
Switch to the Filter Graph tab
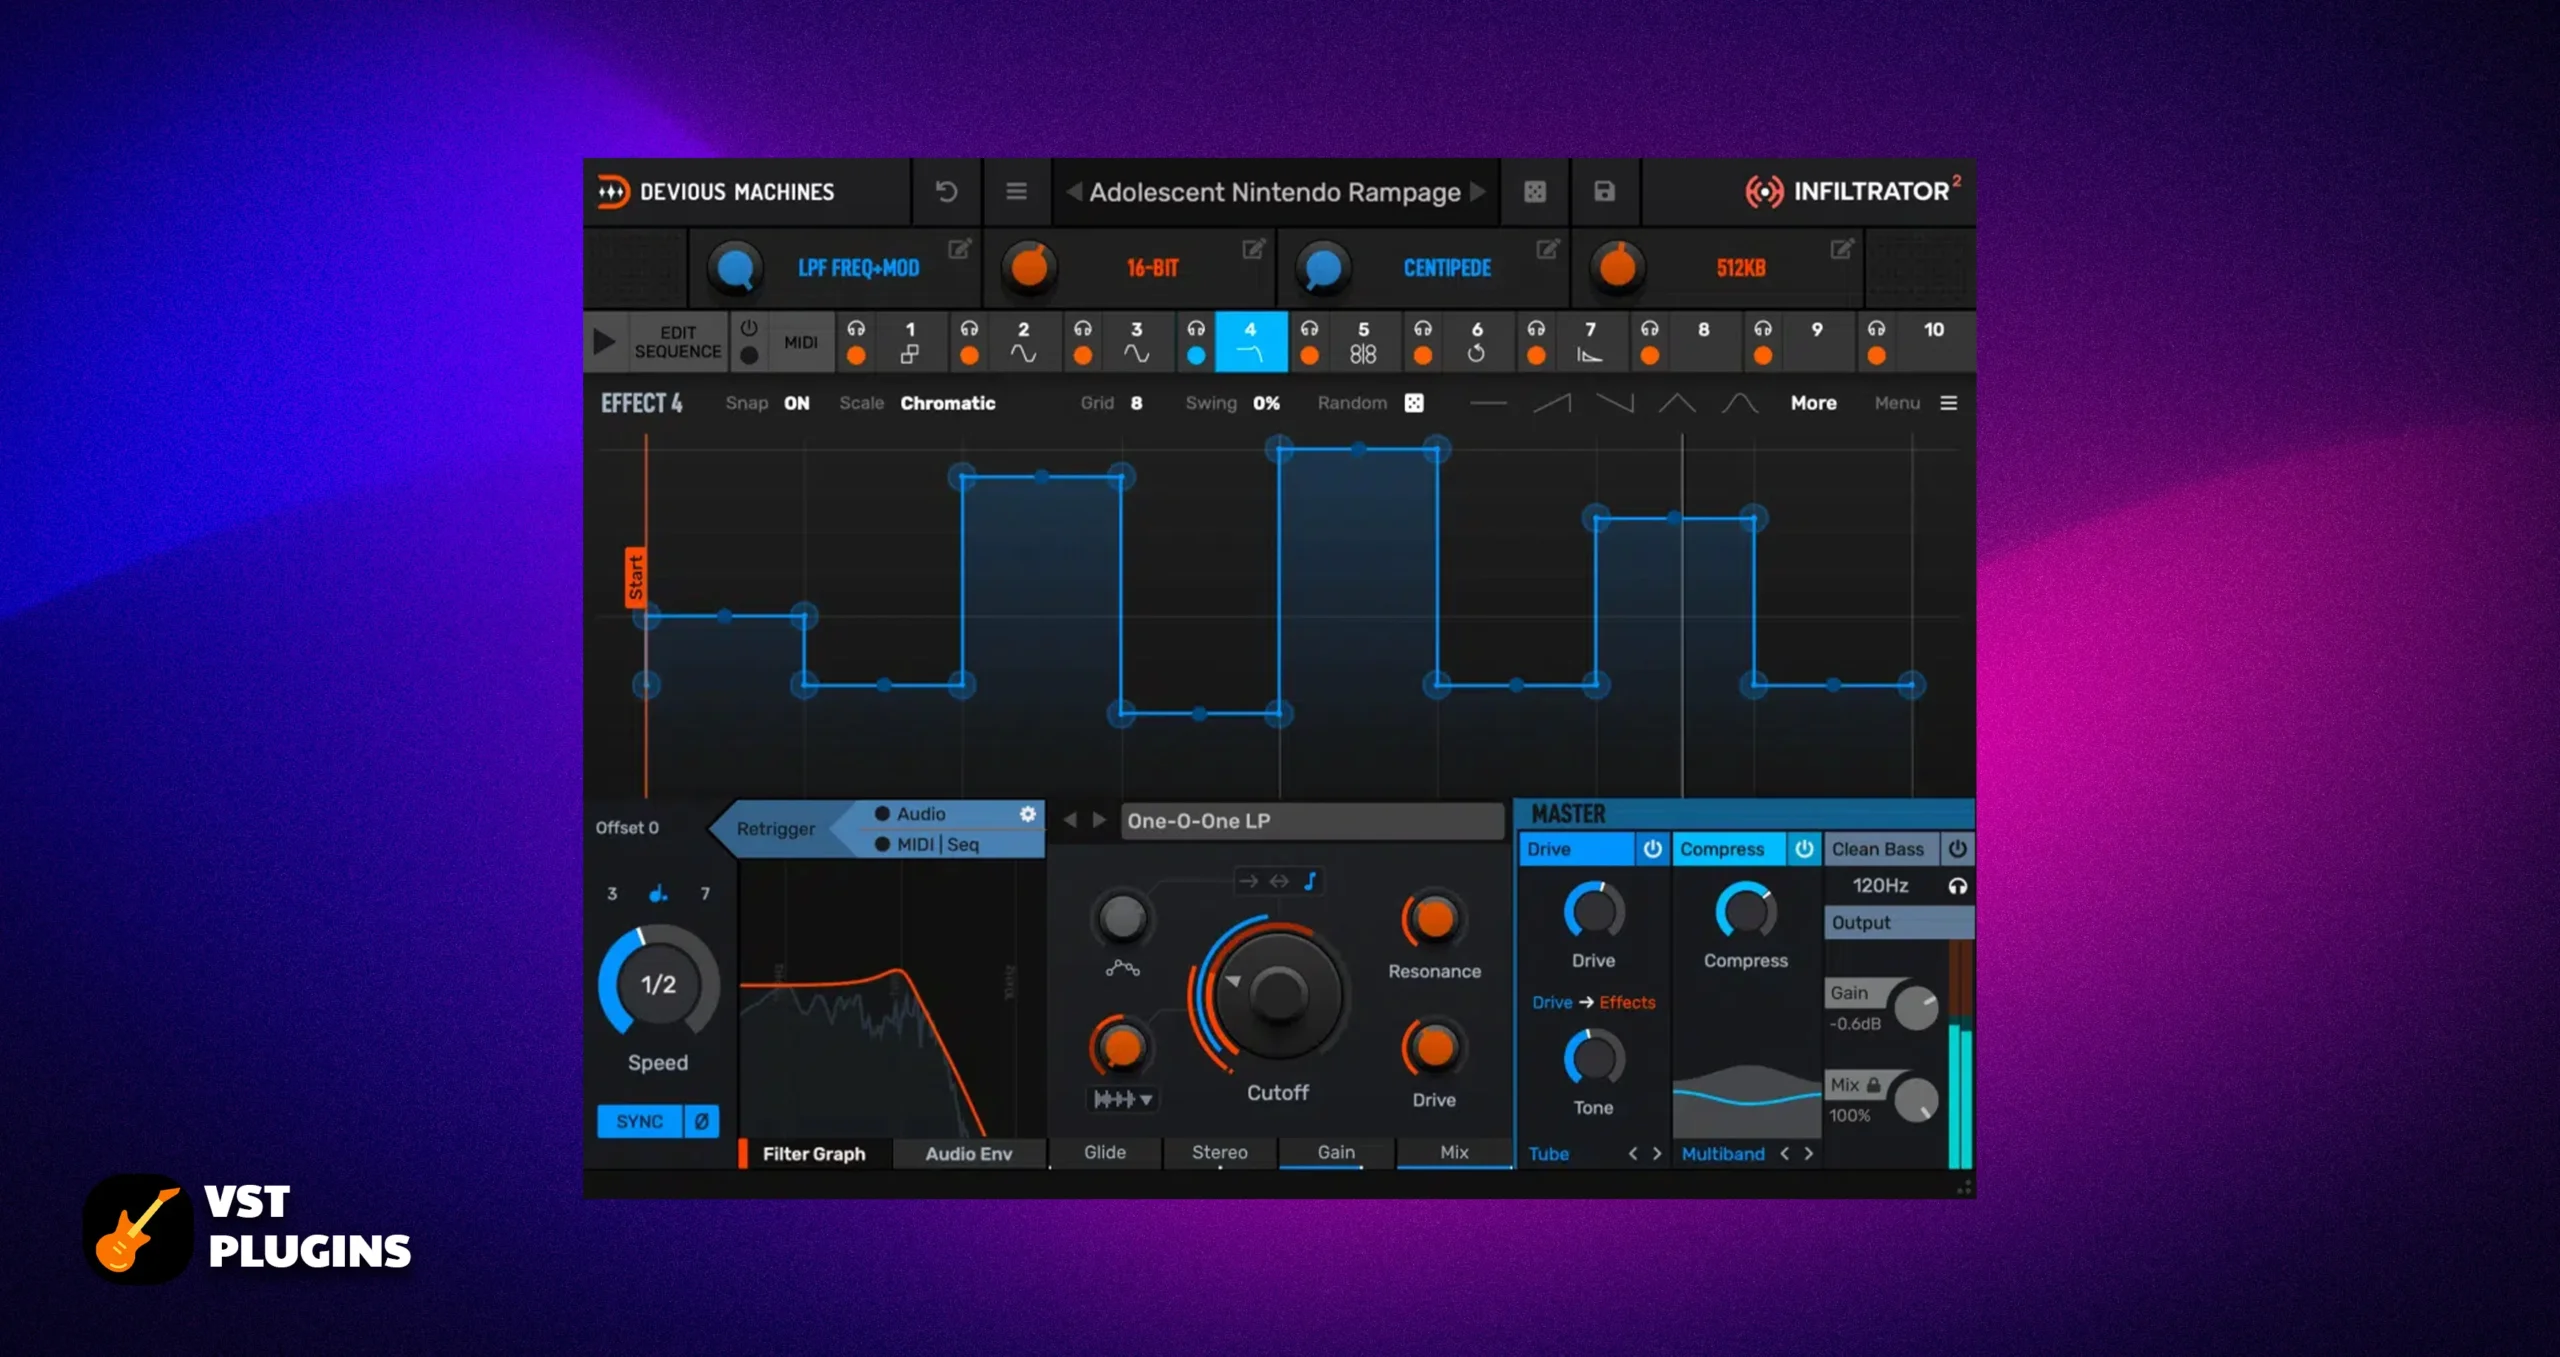(x=814, y=1153)
